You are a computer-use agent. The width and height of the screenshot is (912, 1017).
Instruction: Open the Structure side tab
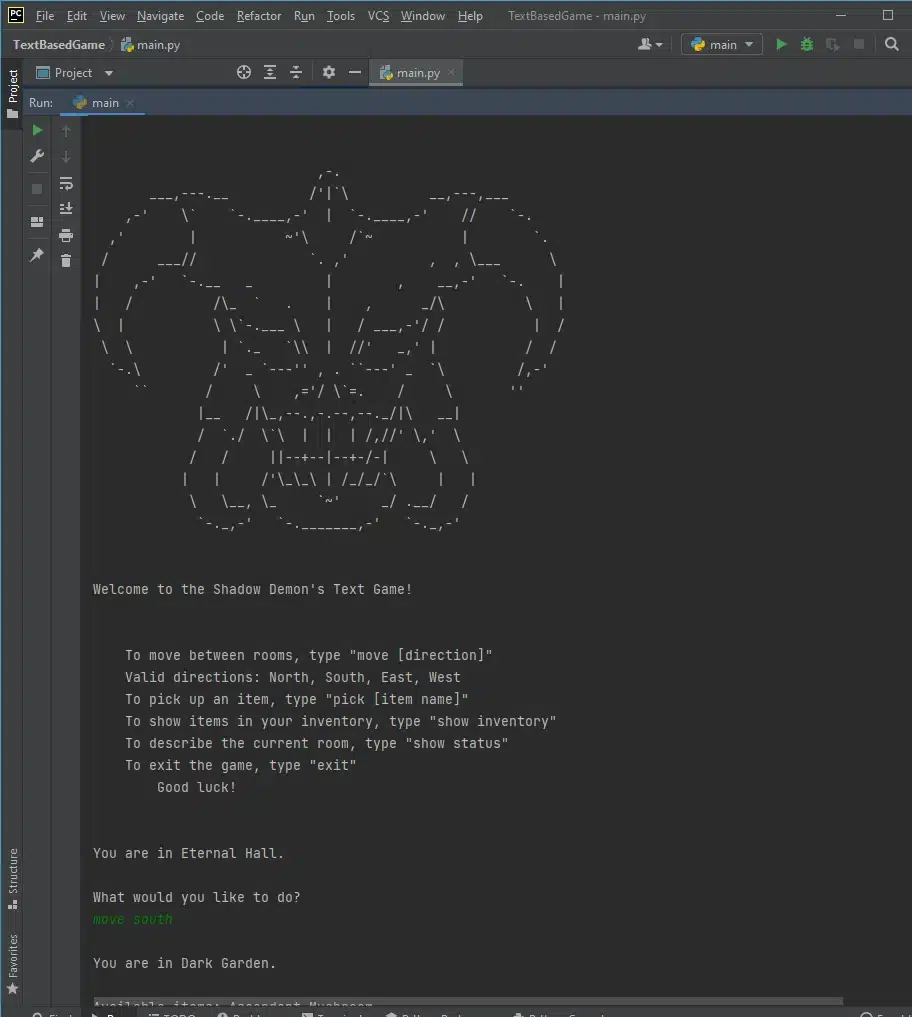(x=12, y=878)
